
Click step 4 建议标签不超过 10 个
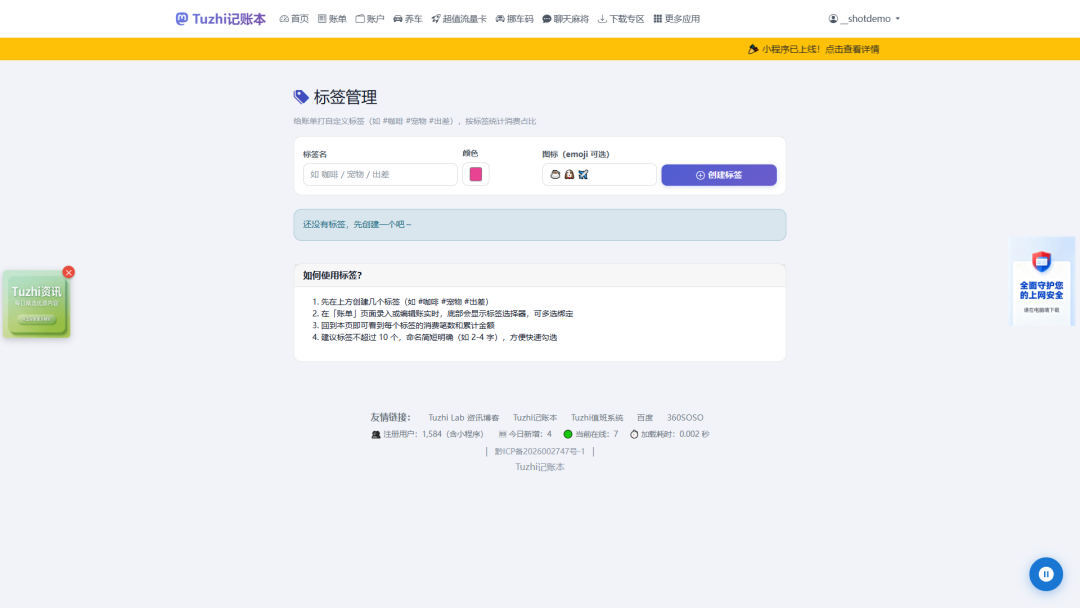click(x=439, y=337)
